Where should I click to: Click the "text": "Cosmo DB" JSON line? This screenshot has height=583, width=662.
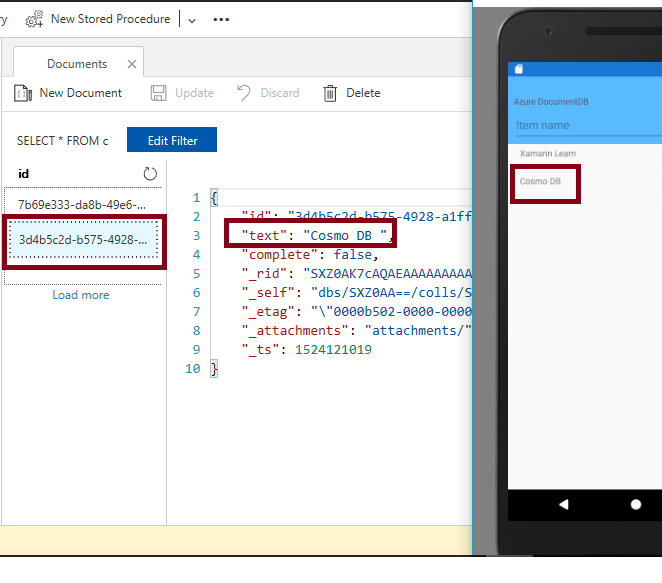tap(315, 236)
